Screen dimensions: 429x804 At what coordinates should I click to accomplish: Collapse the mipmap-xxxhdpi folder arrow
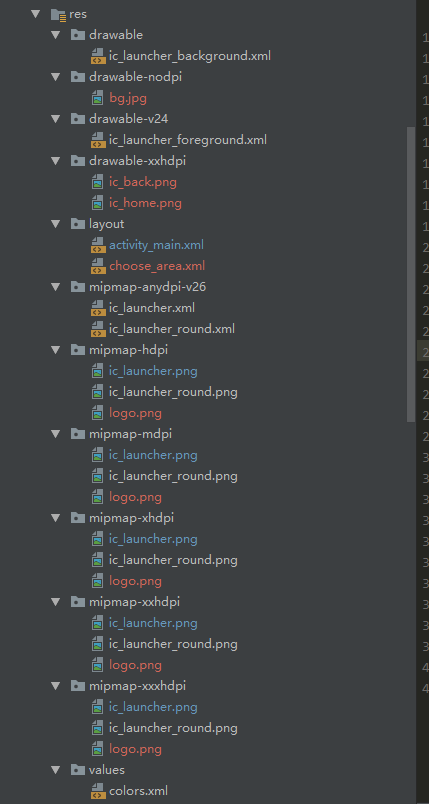pyautogui.click(x=55, y=686)
